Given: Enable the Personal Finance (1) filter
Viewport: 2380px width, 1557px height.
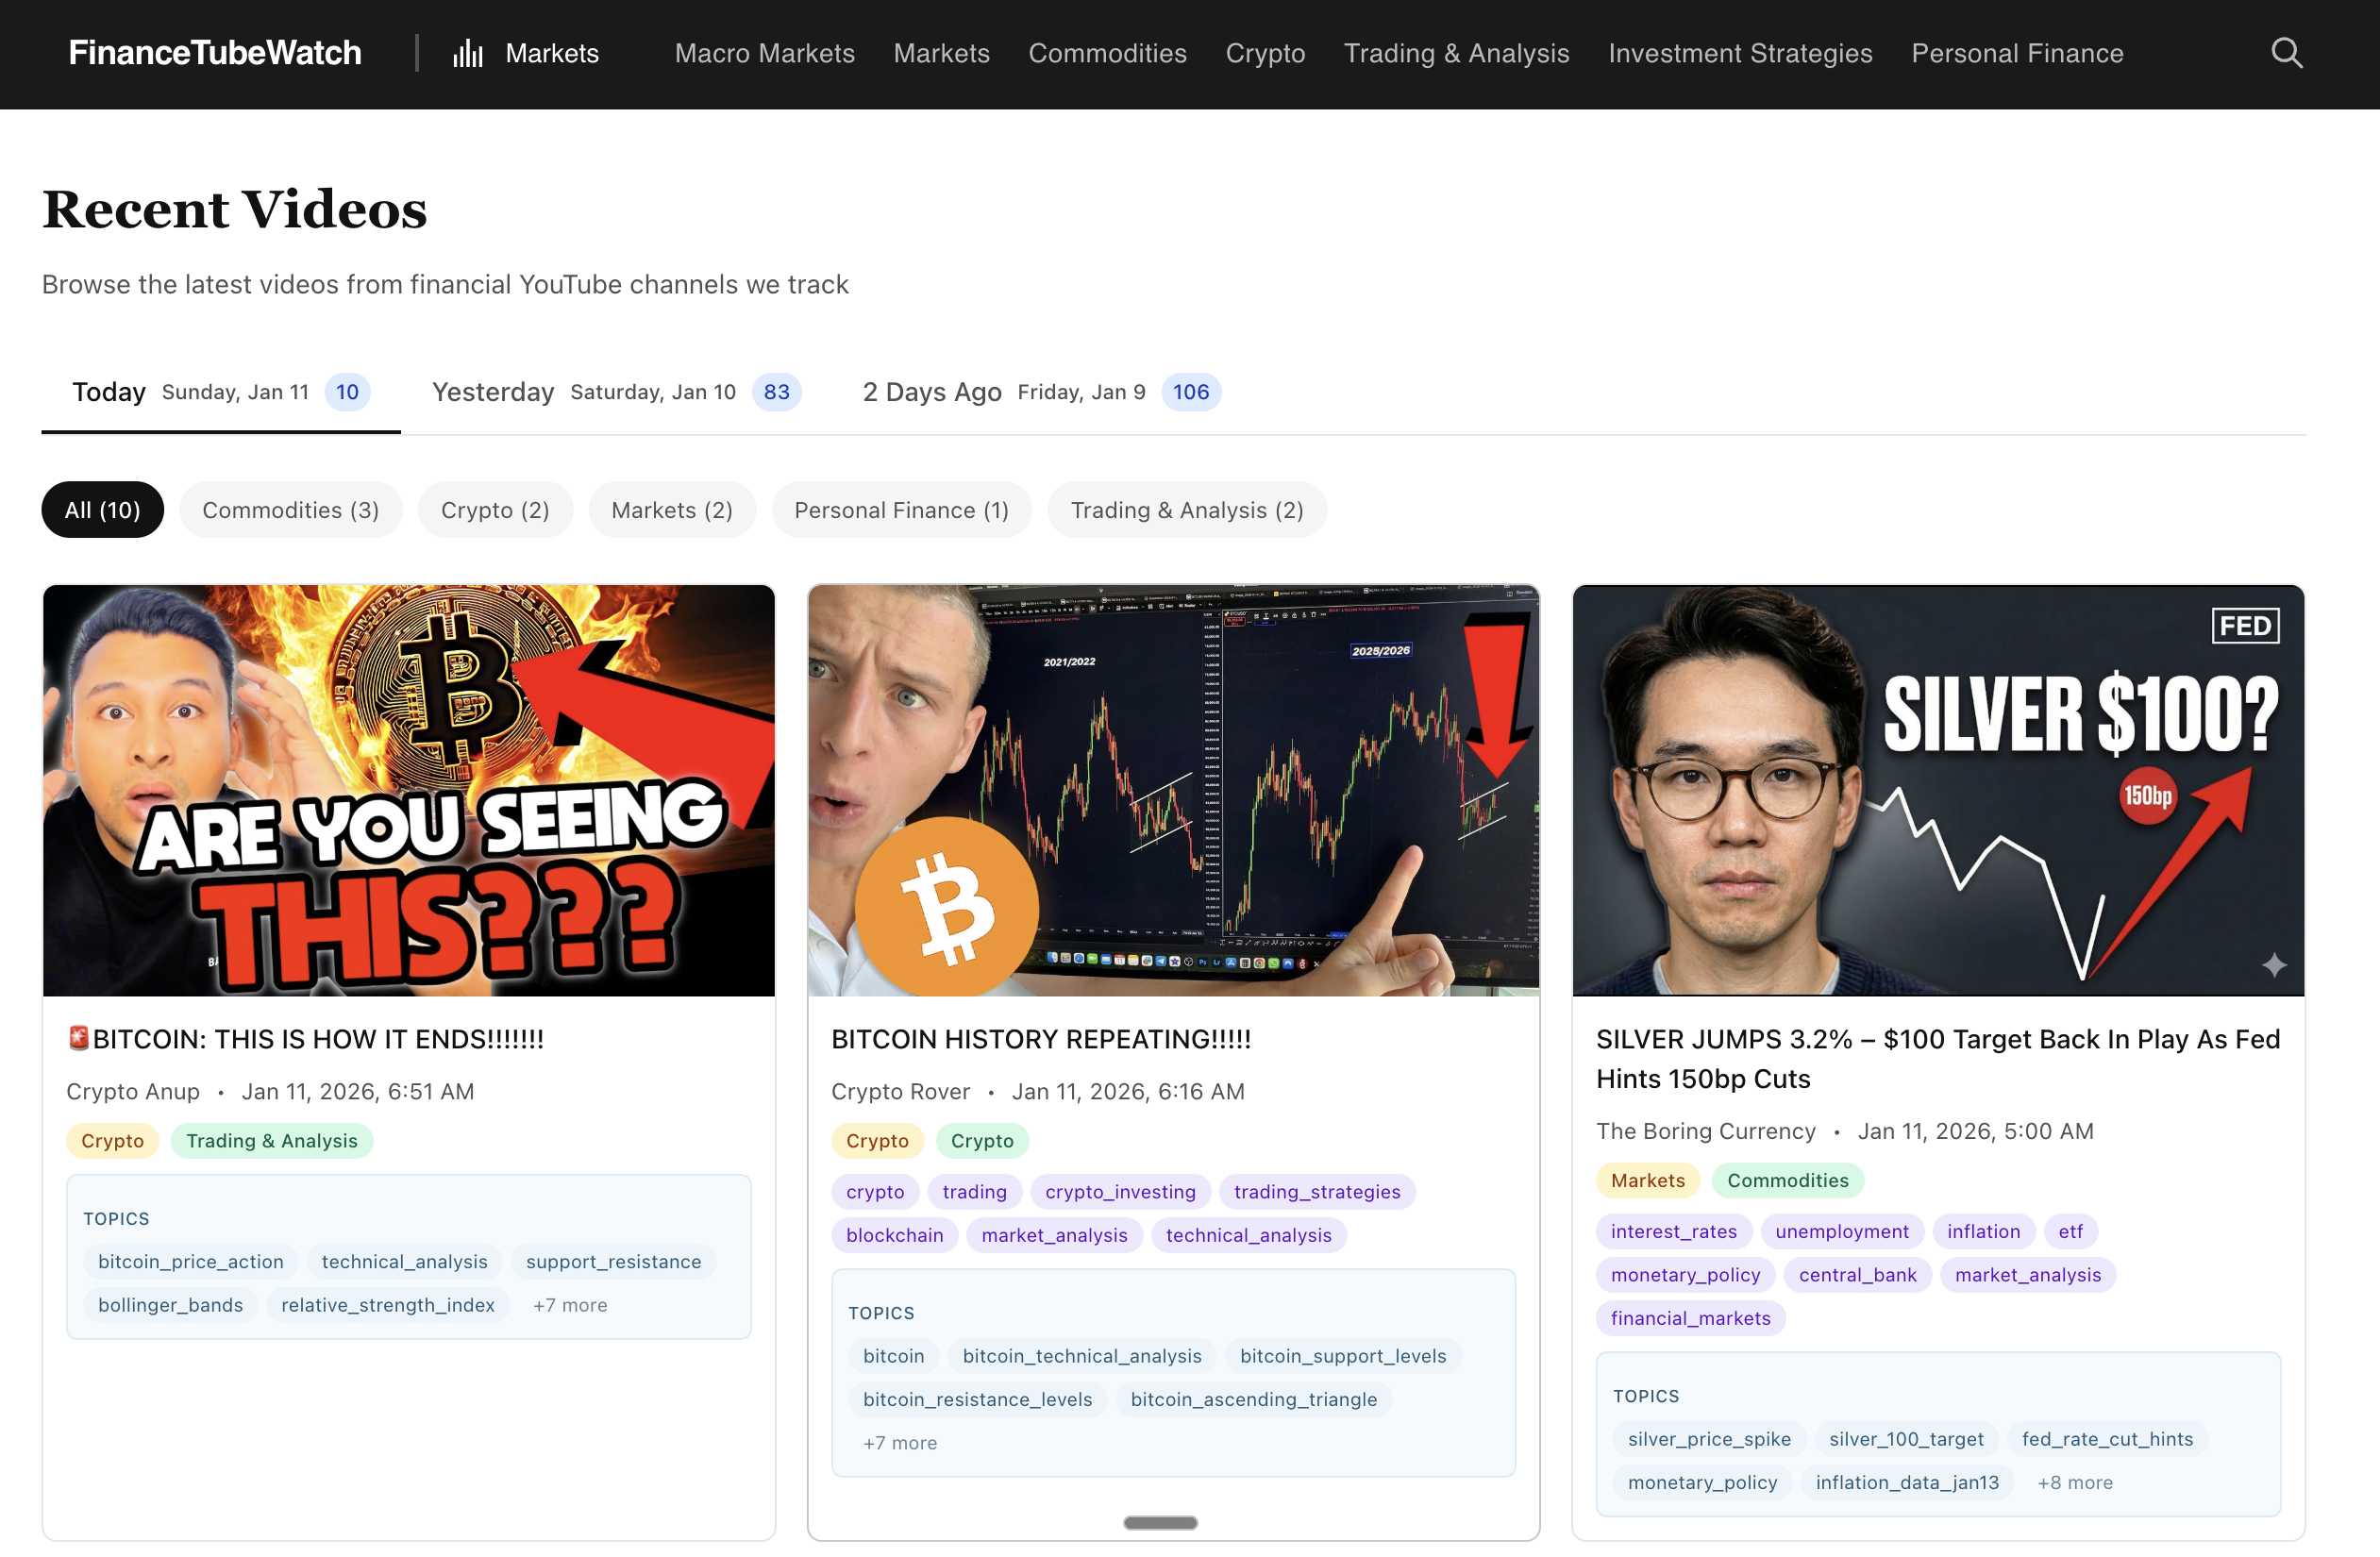Looking at the screenshot, I should pyautogui.click(x=900, y=510).
